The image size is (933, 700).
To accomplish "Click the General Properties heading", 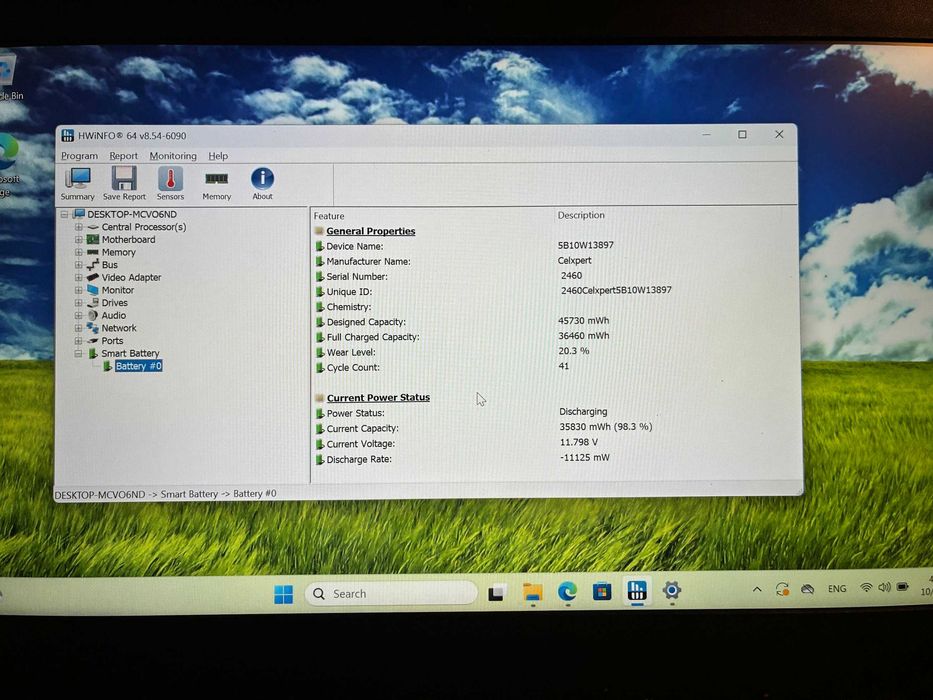I will pyautogui.click(x=371, y=231).
